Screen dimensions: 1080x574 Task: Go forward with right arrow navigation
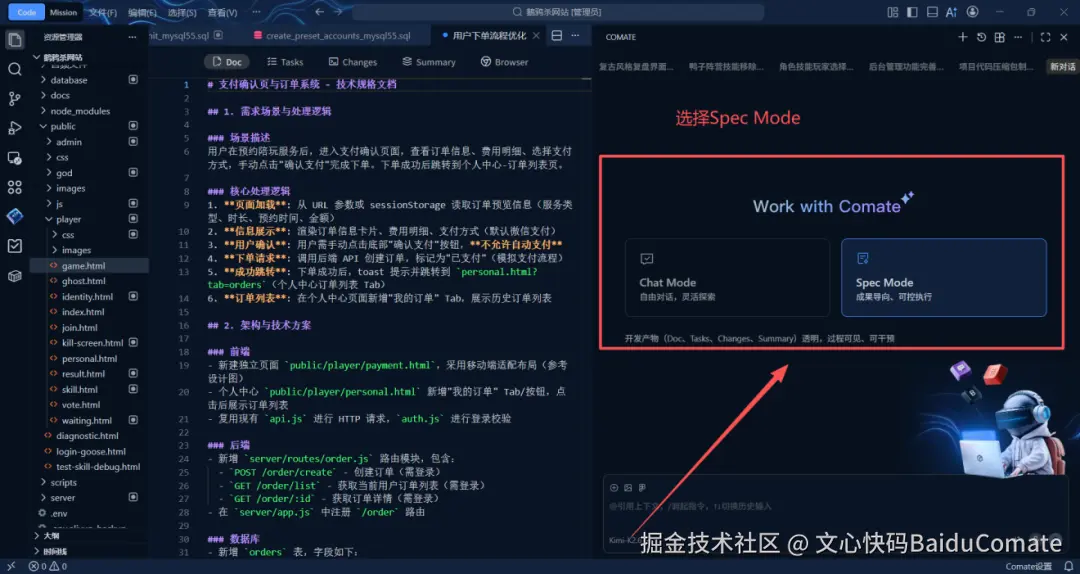(x=338, y=12)
